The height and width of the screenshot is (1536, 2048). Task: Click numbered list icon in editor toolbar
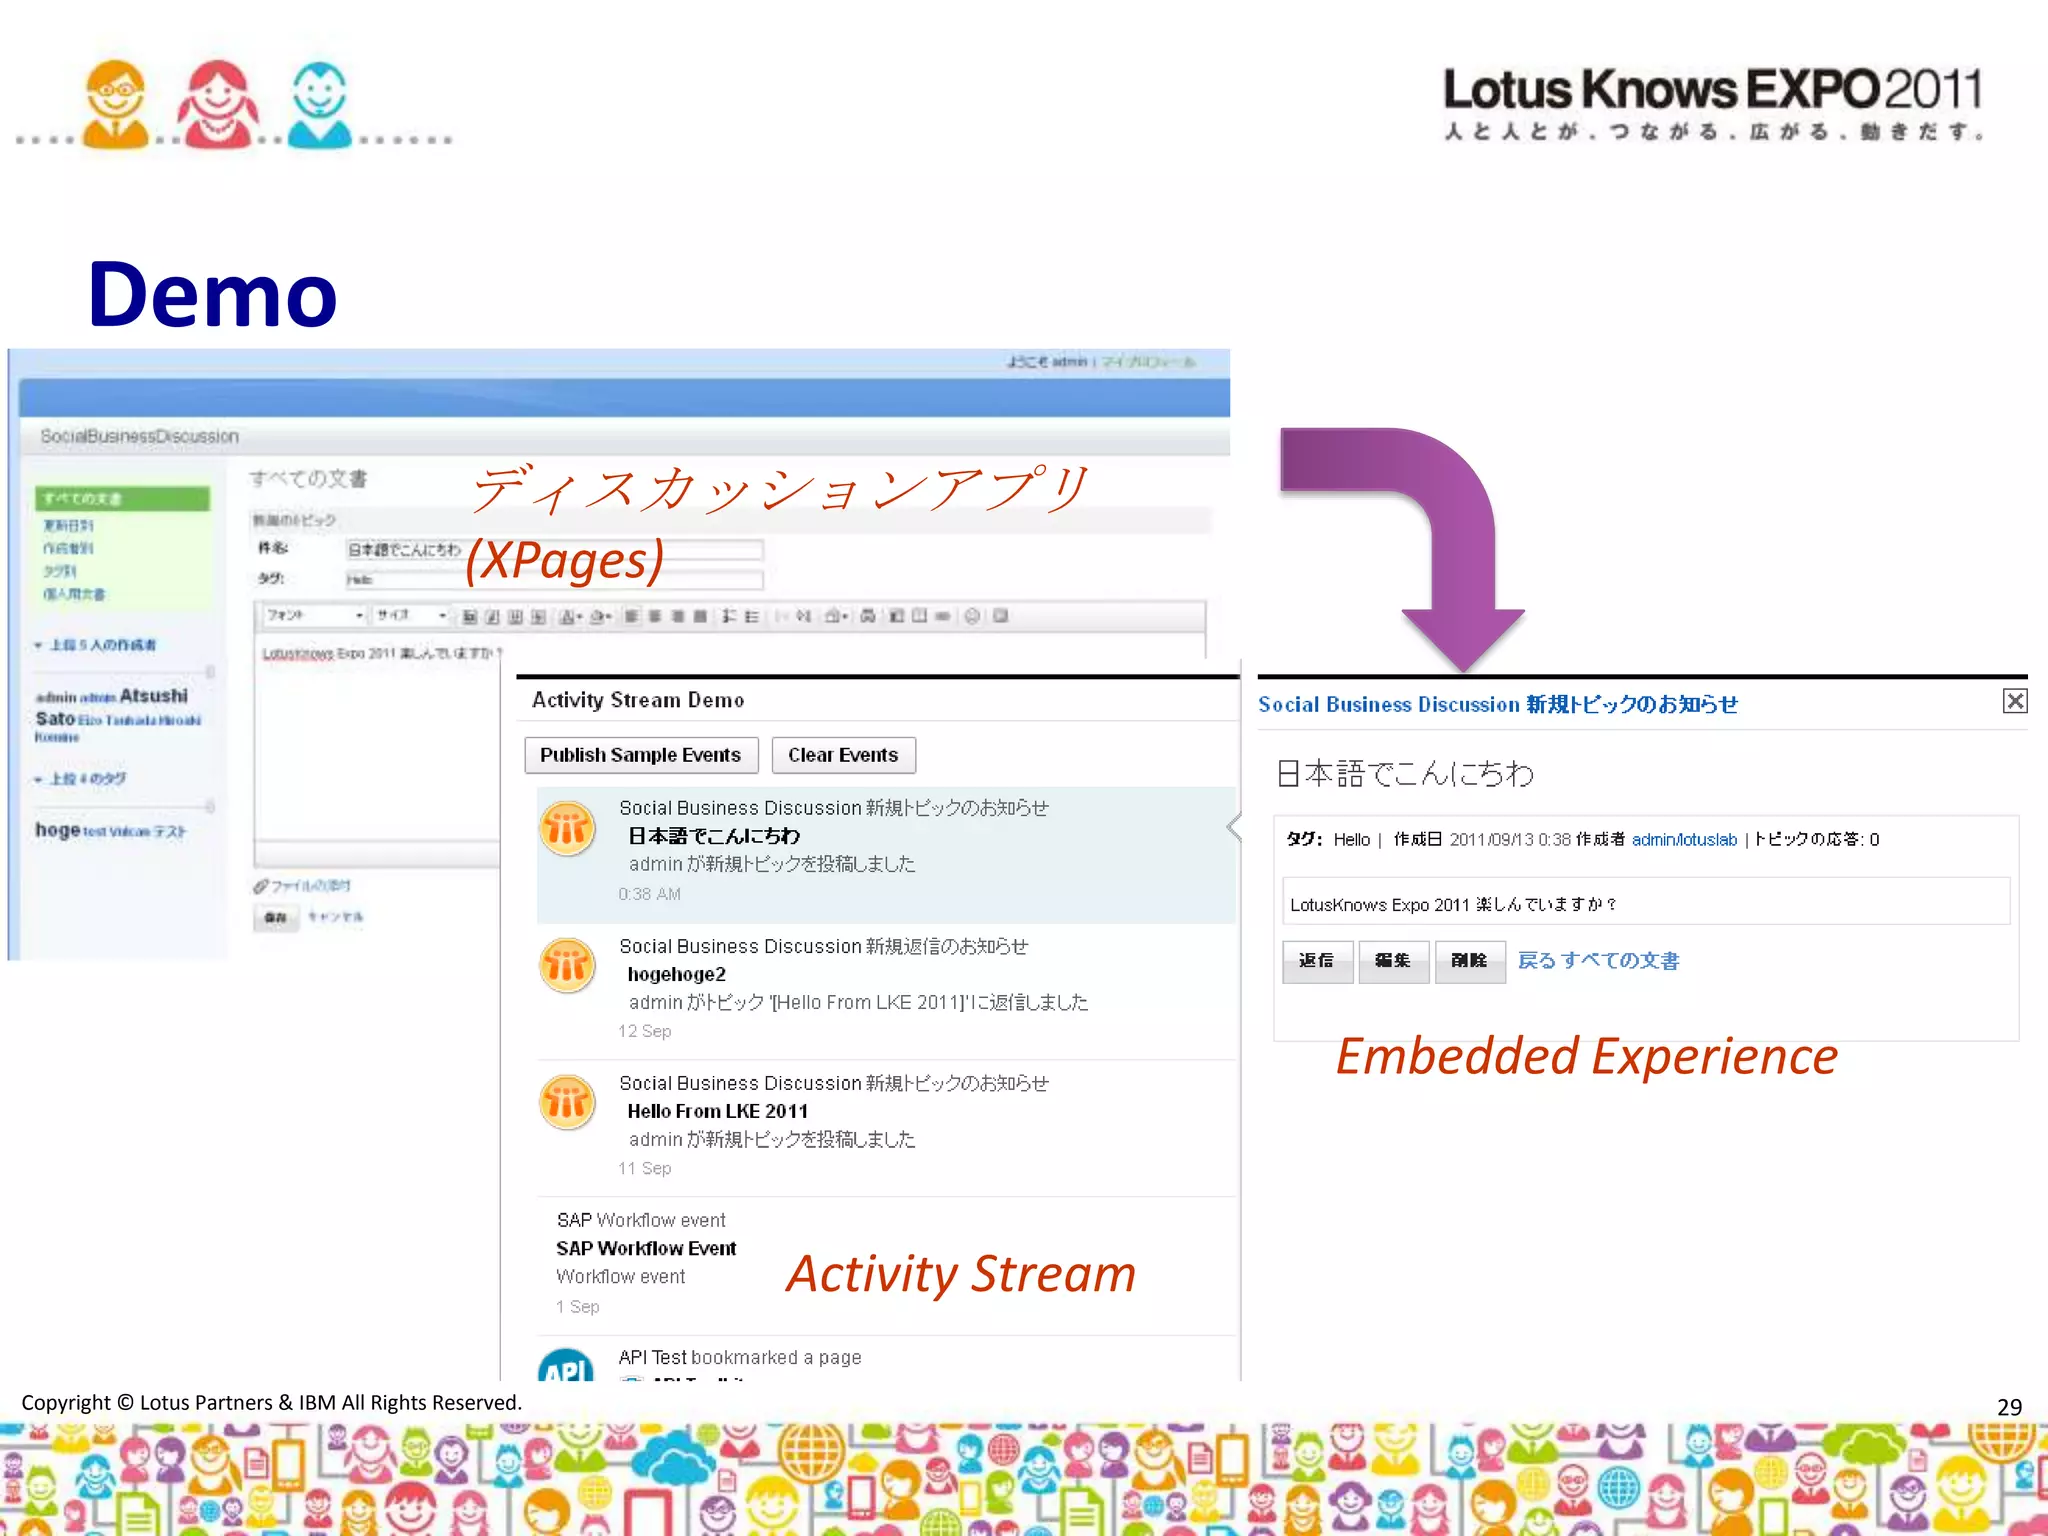pos(729,616)
